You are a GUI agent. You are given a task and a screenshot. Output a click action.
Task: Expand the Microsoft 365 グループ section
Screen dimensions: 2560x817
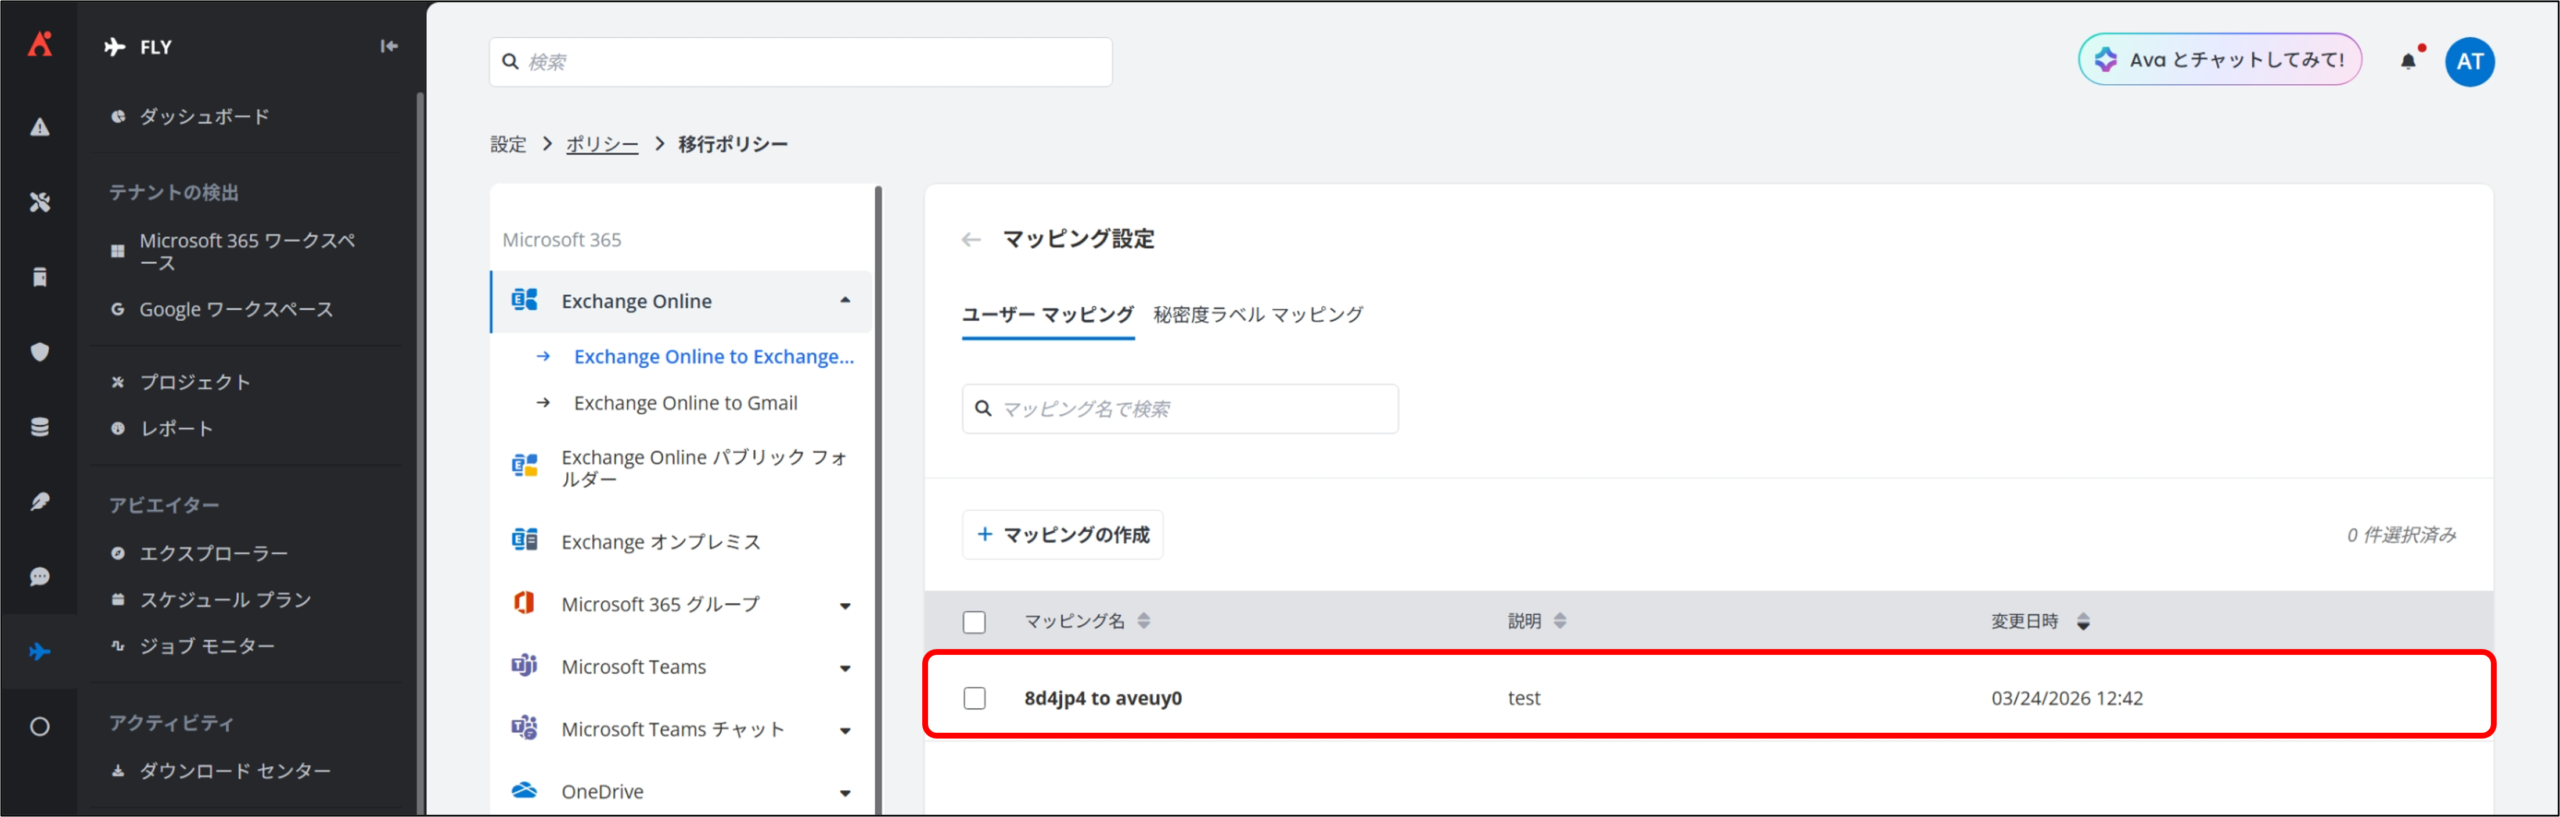(845, 605)
